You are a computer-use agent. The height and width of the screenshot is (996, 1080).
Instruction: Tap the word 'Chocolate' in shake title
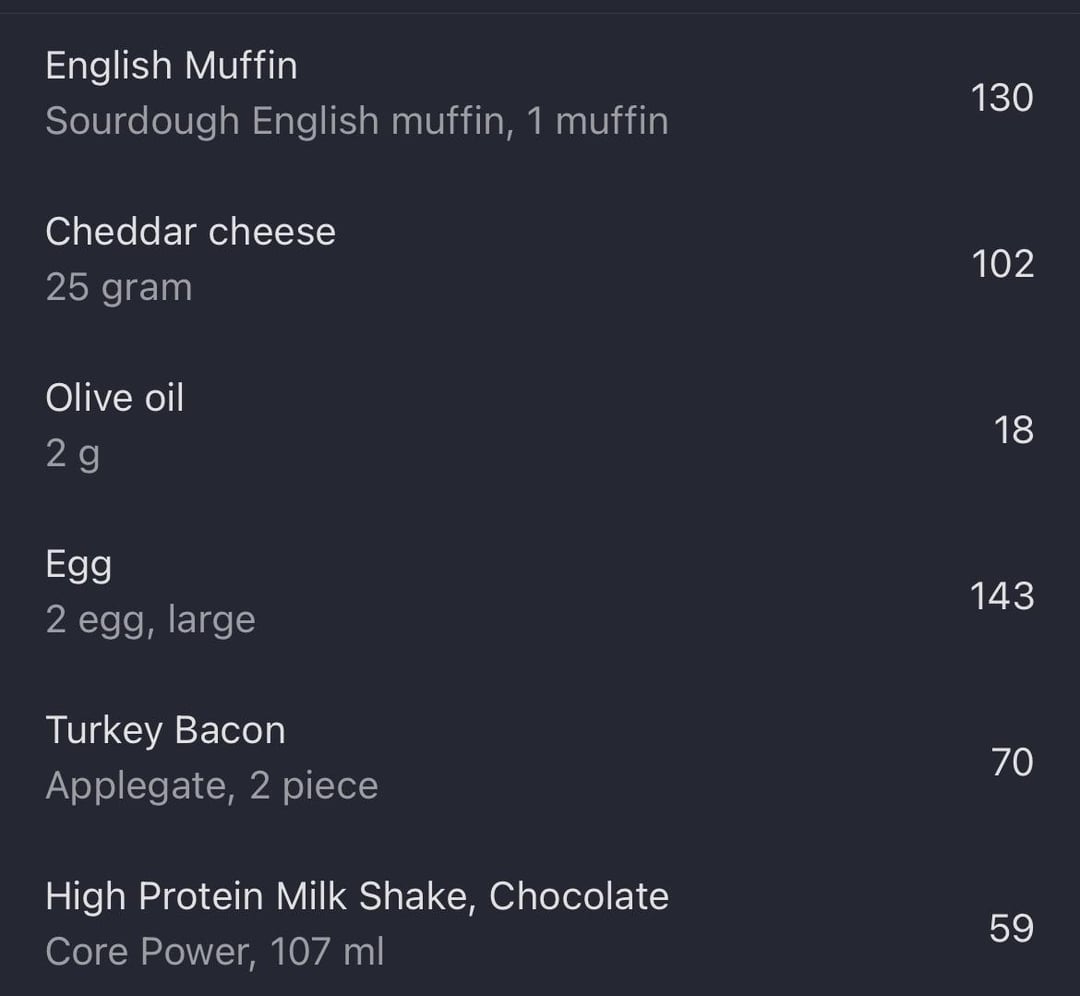578,896
